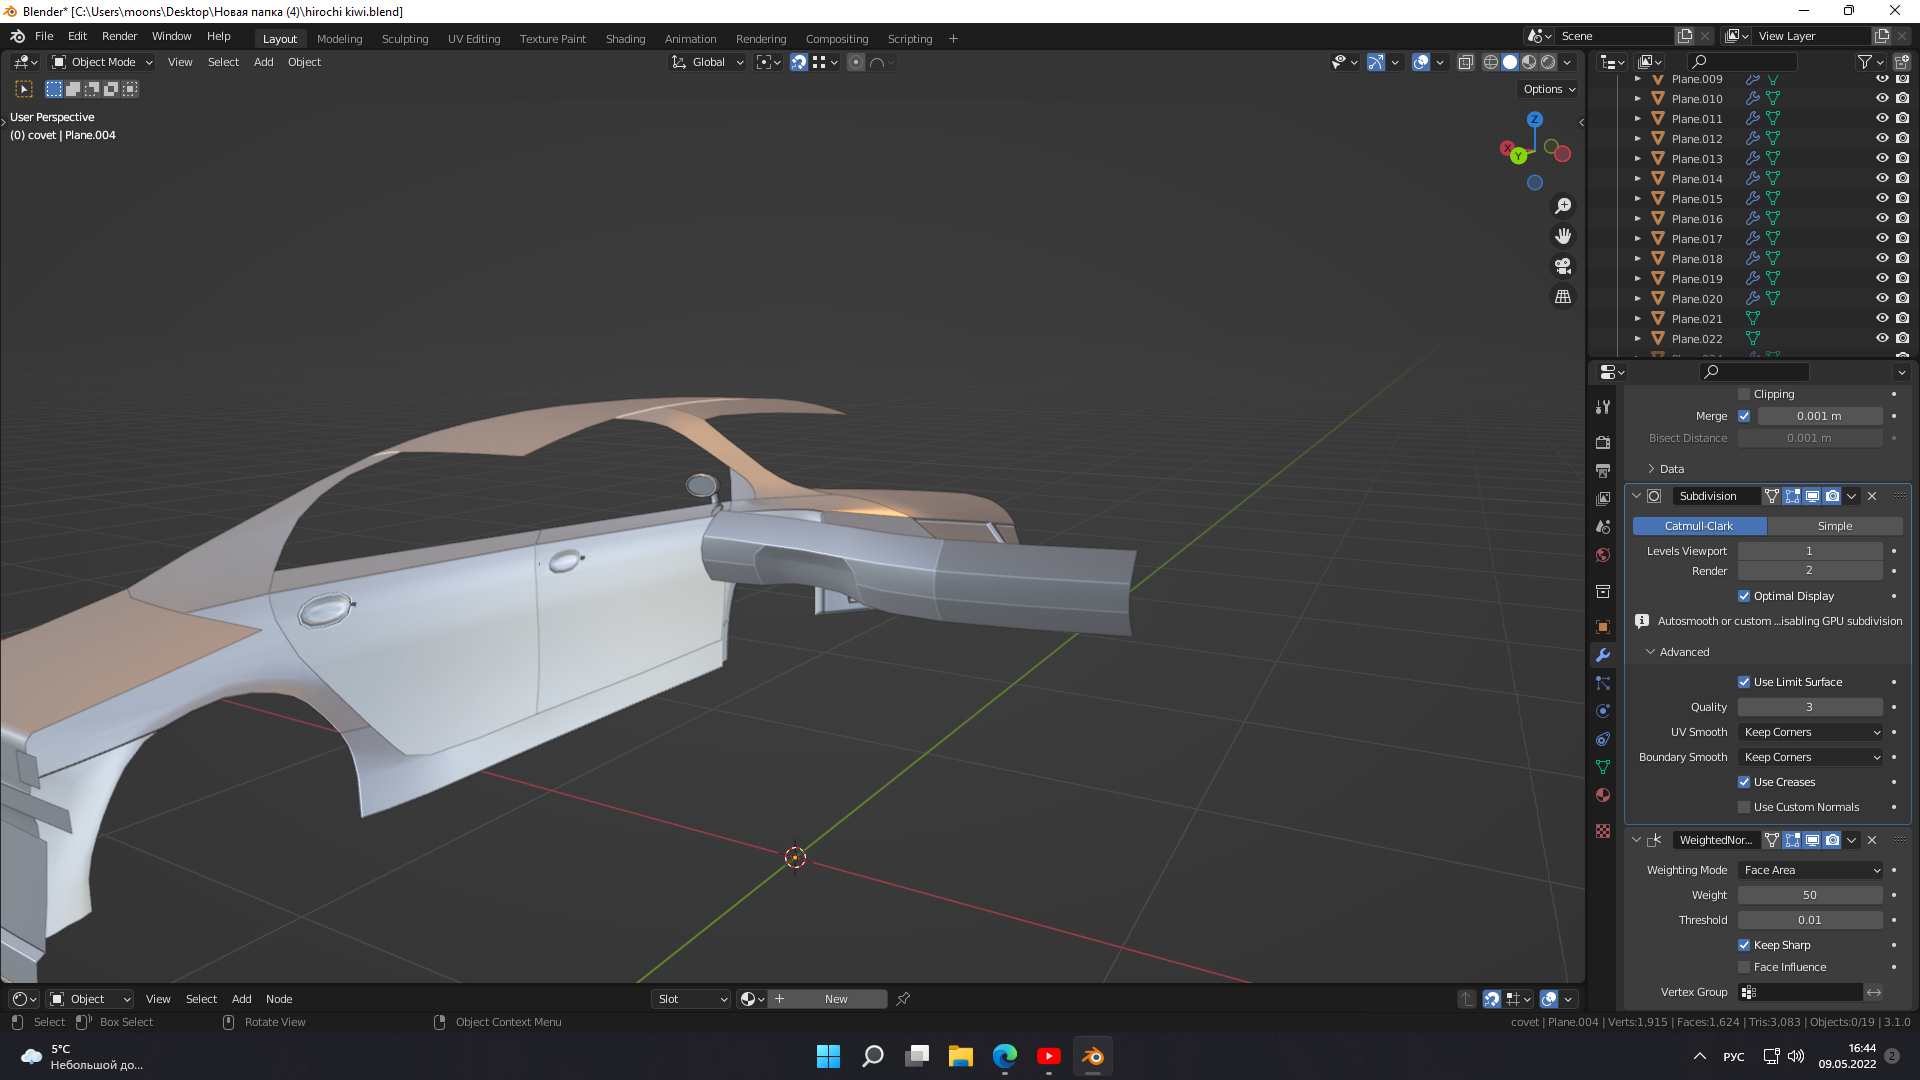This screenshot has height=1080, width=1920.
Task: Select Simple subdivision type
Action: [x=1834, y=526]
